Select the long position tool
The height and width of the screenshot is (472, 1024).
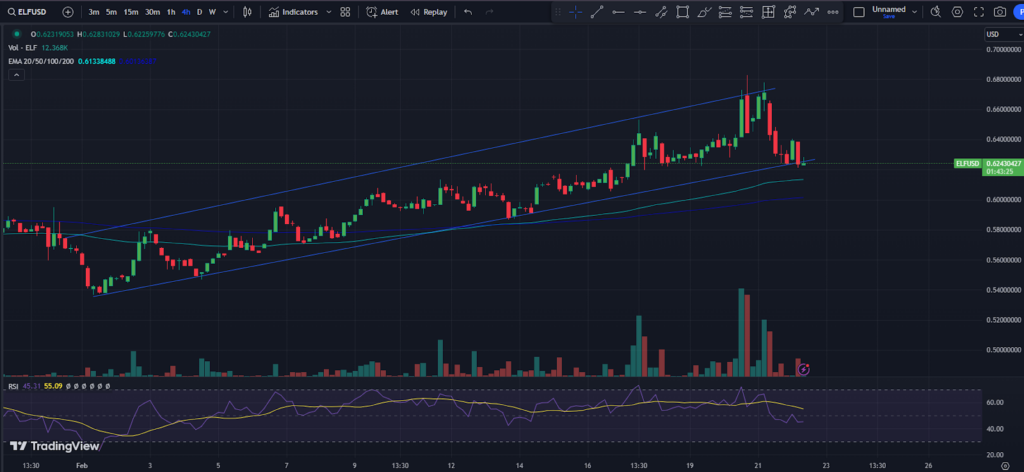pos(746,12)
